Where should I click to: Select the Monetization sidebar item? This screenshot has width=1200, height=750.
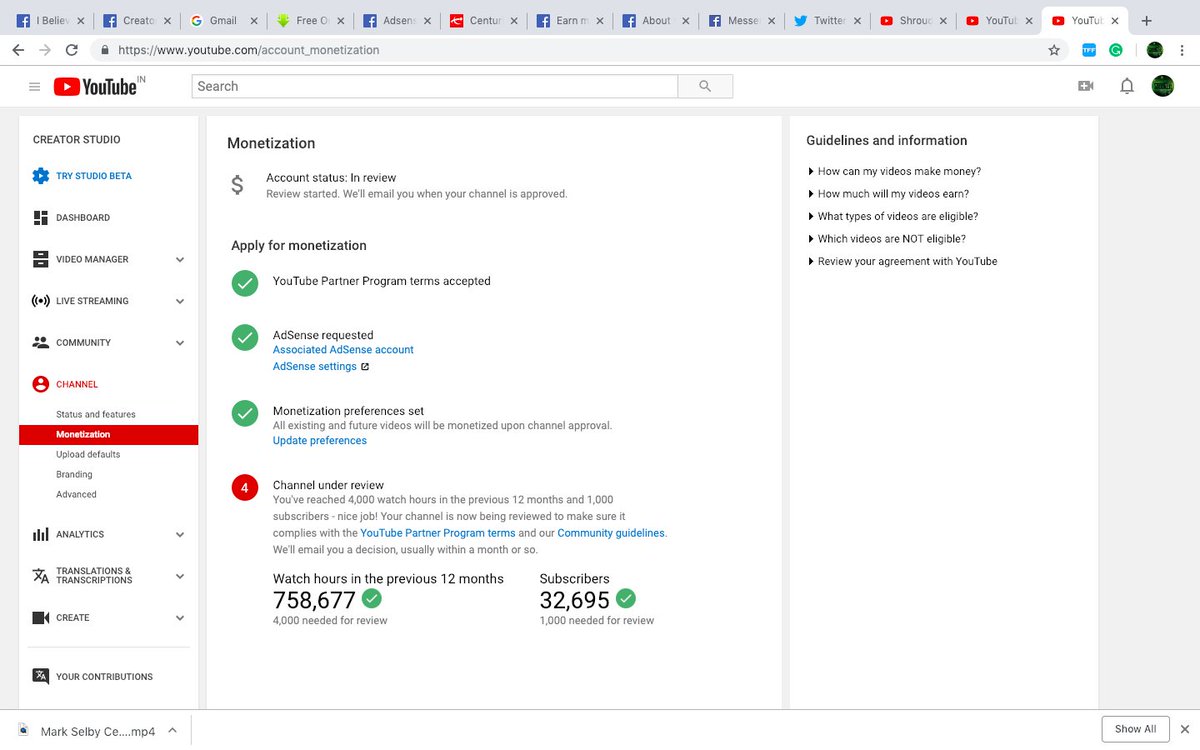pos(108,435)
